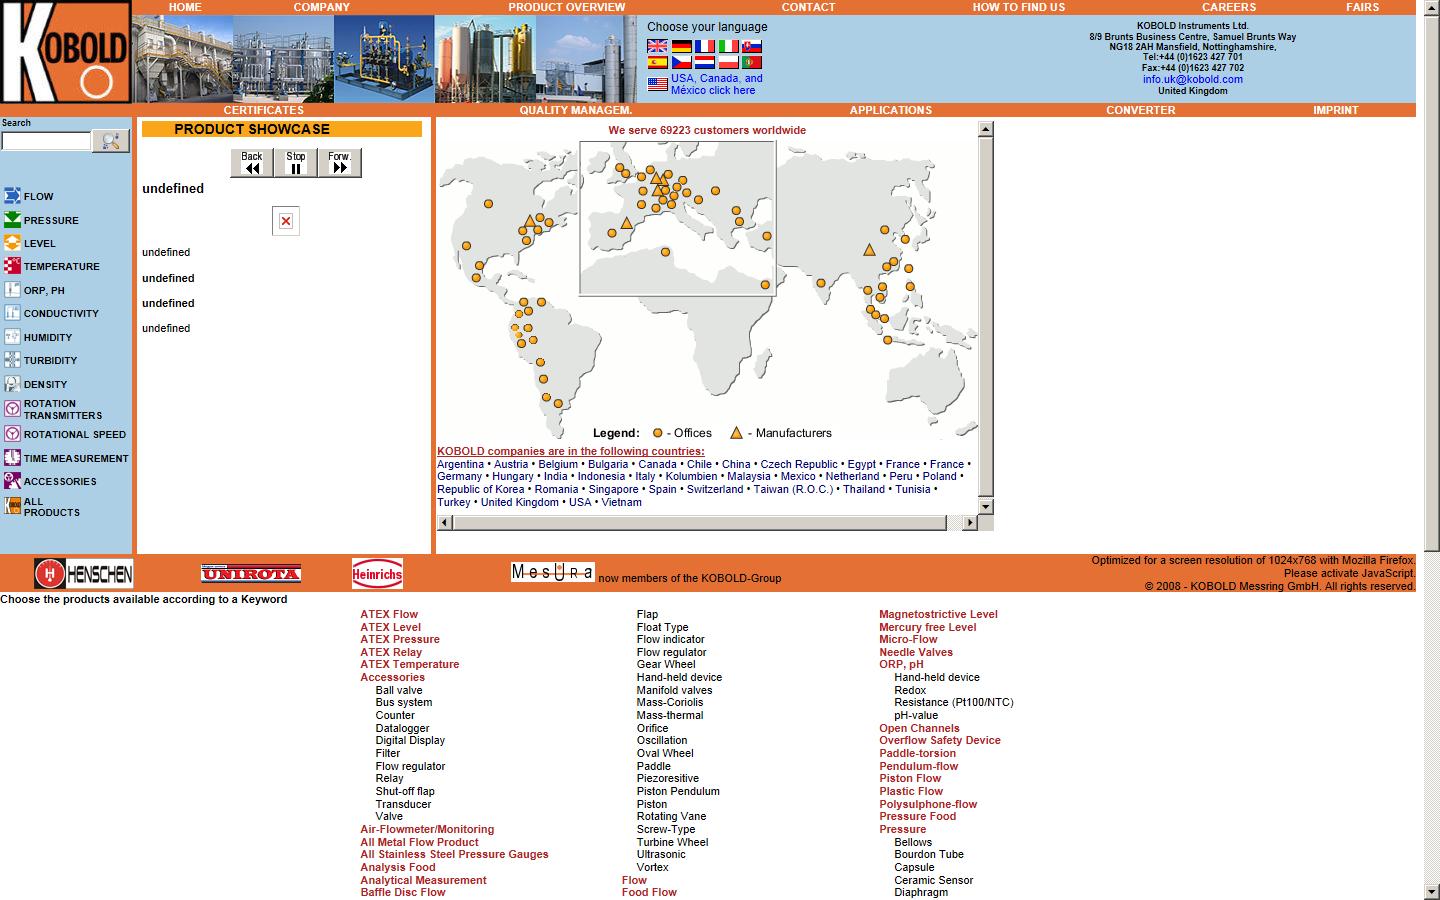1440x900 pixels.
Task: Stop the product showcase slideshow
Action: point(296,163)
